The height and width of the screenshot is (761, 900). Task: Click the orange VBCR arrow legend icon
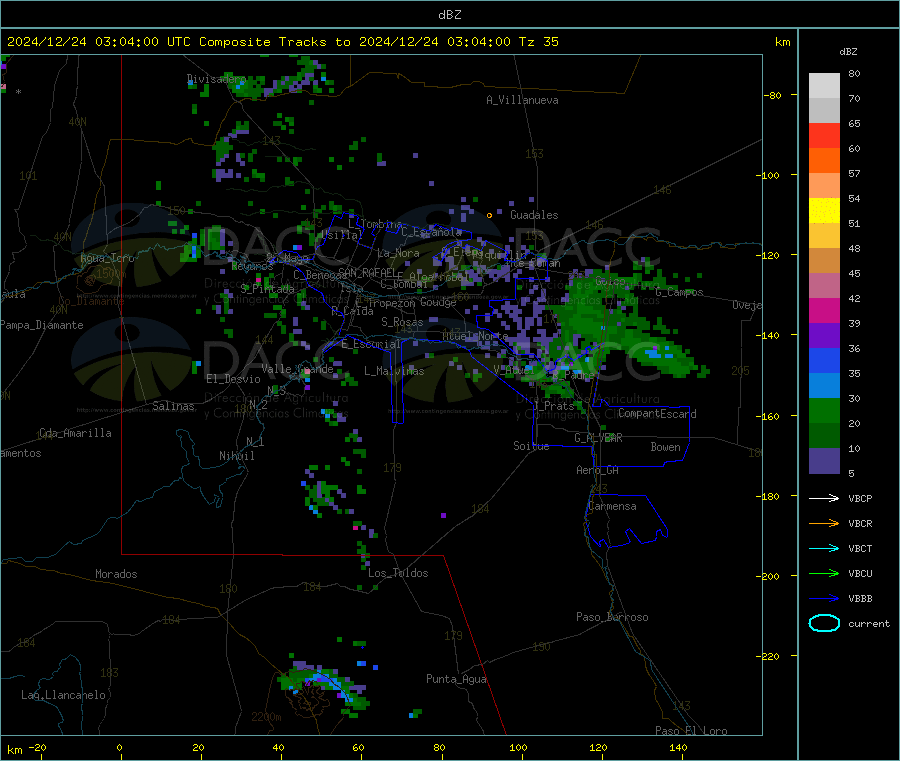(x=824, y=523)
